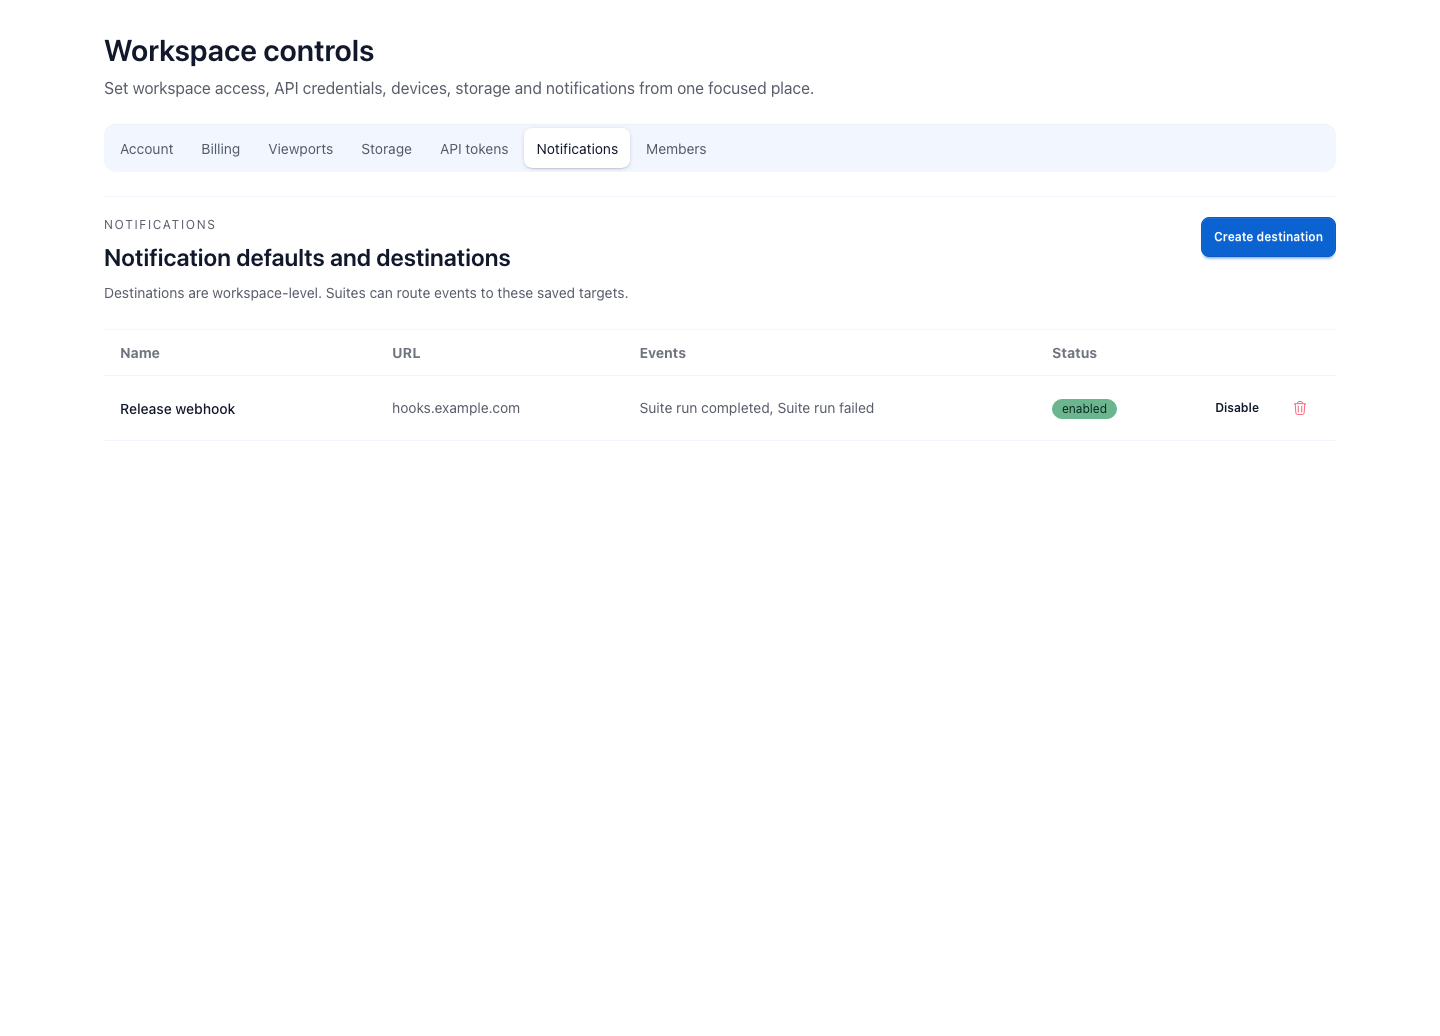1440x1036 pixels.
Task: Select the Notifications tab
Action: 577,149
